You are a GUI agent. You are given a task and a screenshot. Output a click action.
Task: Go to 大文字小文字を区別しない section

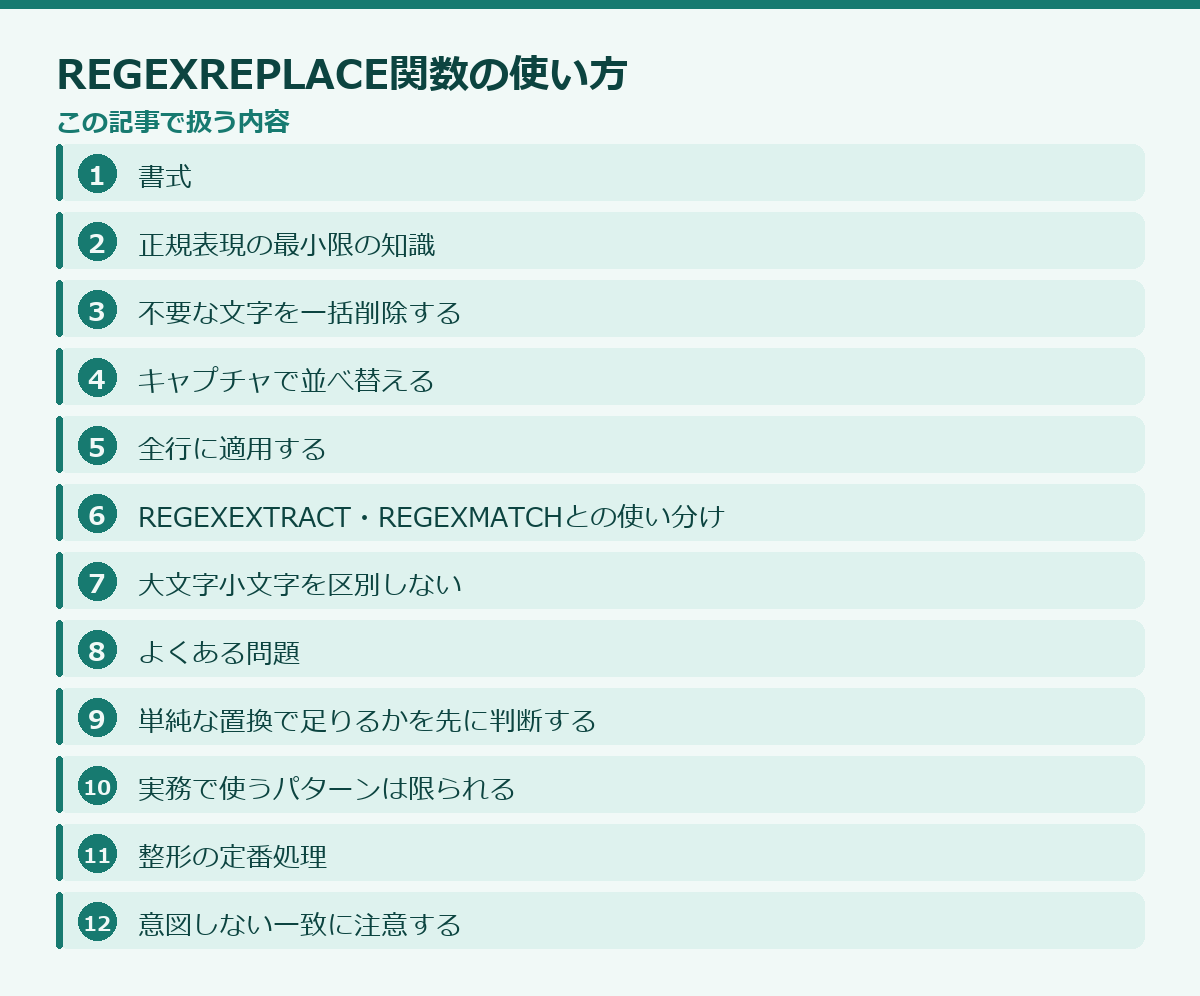[x=600, y=581]
